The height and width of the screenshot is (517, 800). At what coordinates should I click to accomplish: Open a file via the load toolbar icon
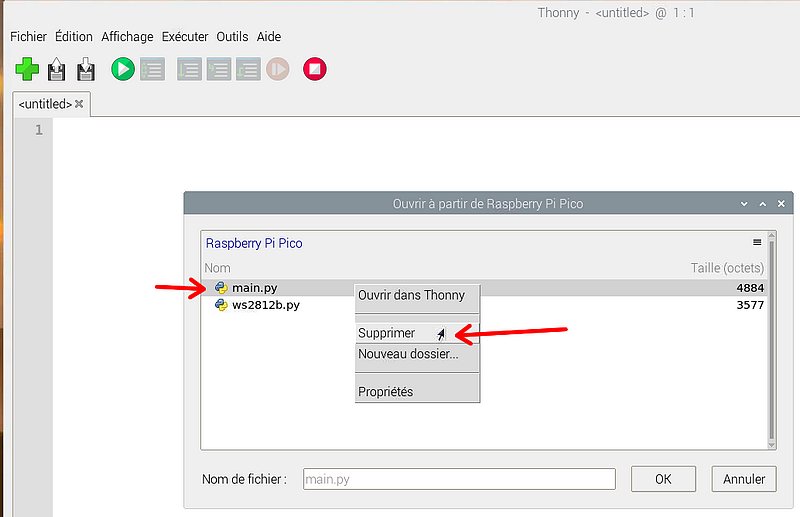pyautogui.click(x=57, y=69)
